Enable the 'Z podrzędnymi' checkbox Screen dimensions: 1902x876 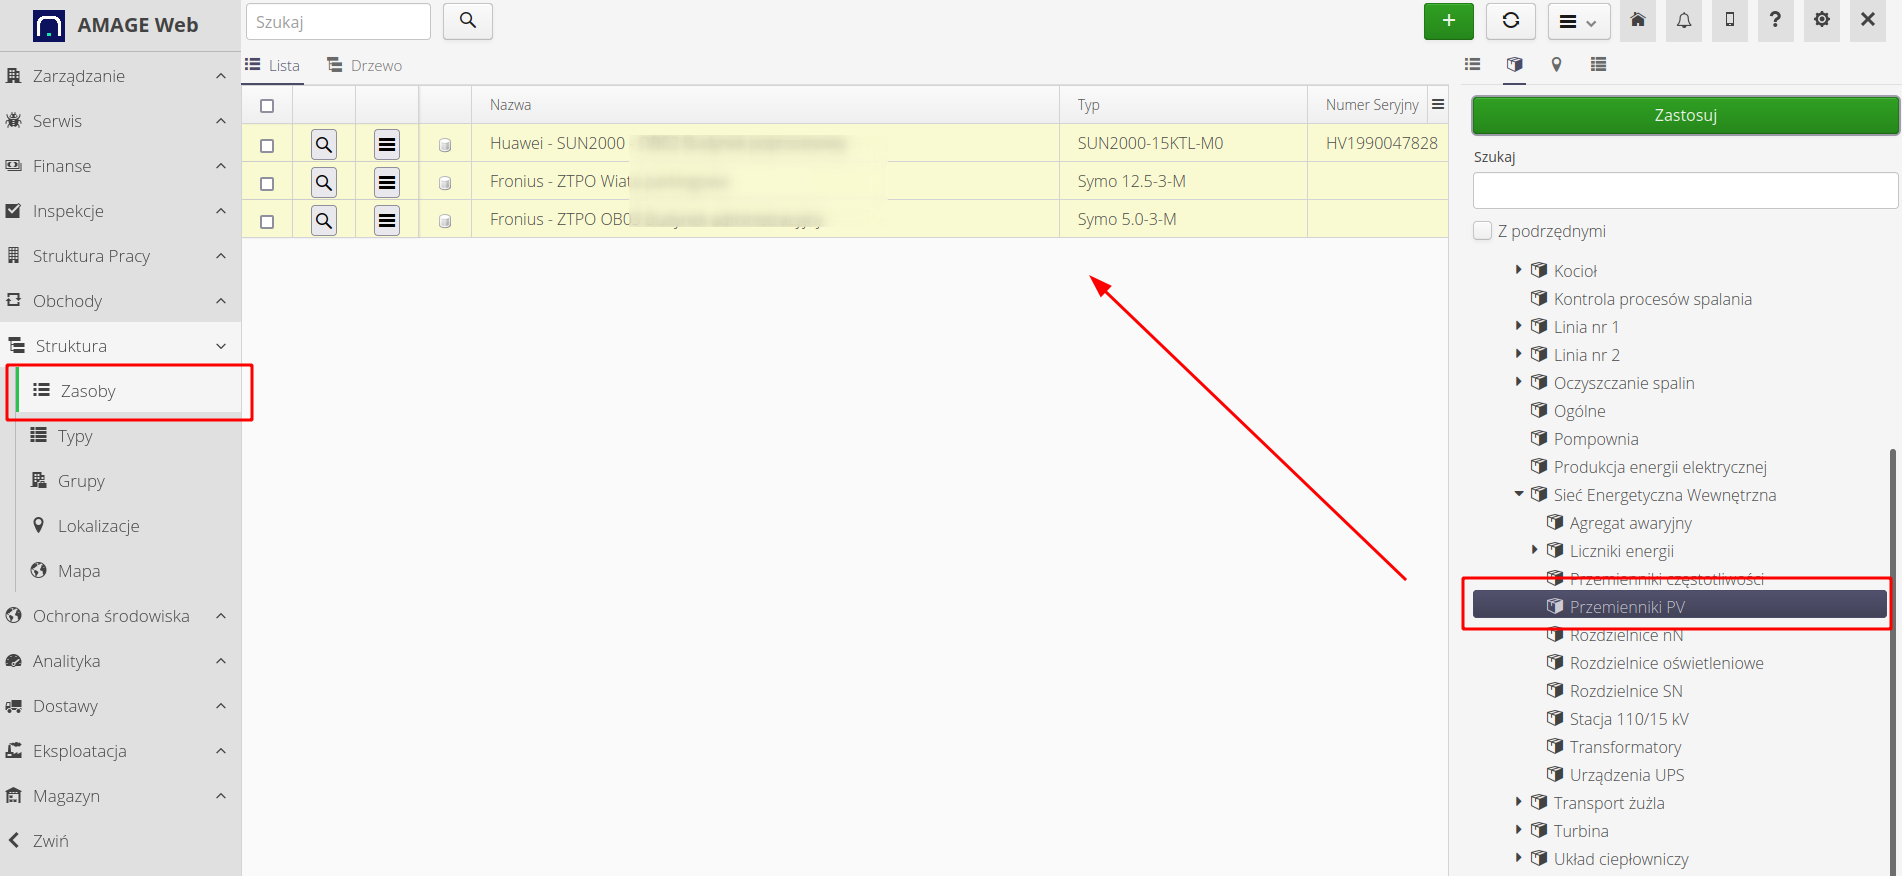[1483, 231]
